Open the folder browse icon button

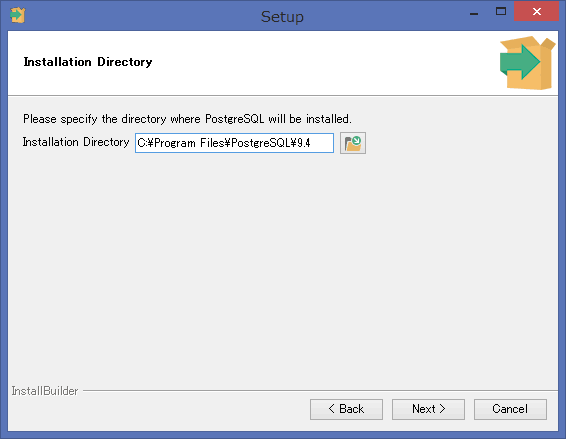pos(353,143)
